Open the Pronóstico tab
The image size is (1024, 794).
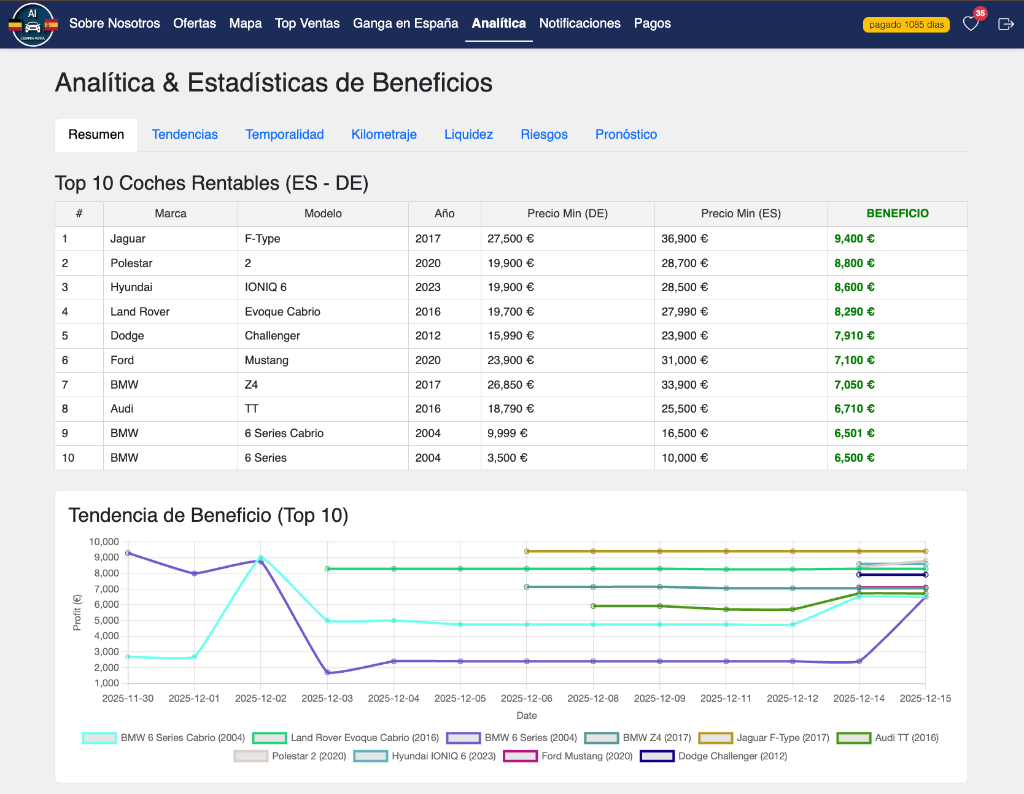coord(626,134)
